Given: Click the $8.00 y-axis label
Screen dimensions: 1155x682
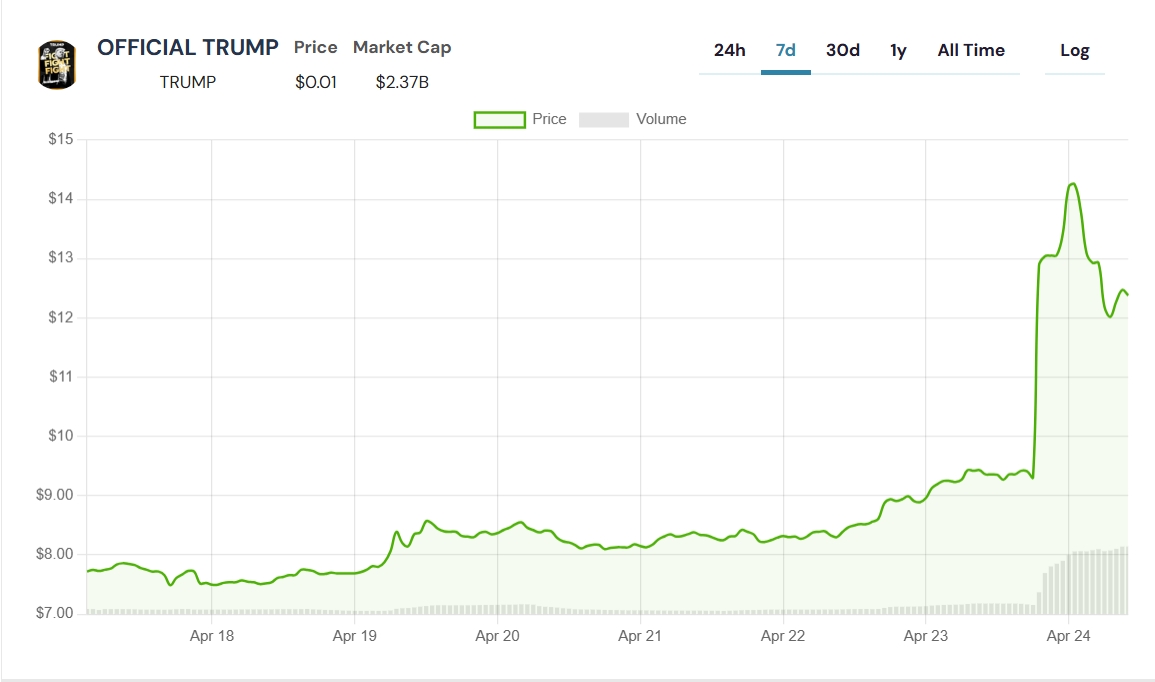Looking at the screenshot, I should coord(55,554).
